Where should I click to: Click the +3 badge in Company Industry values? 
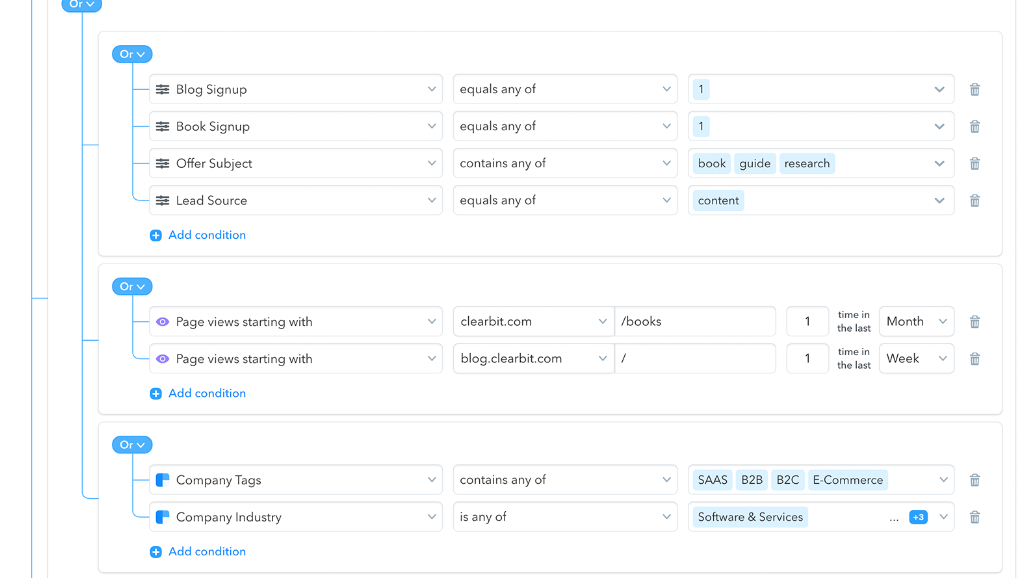coord(918,517)
